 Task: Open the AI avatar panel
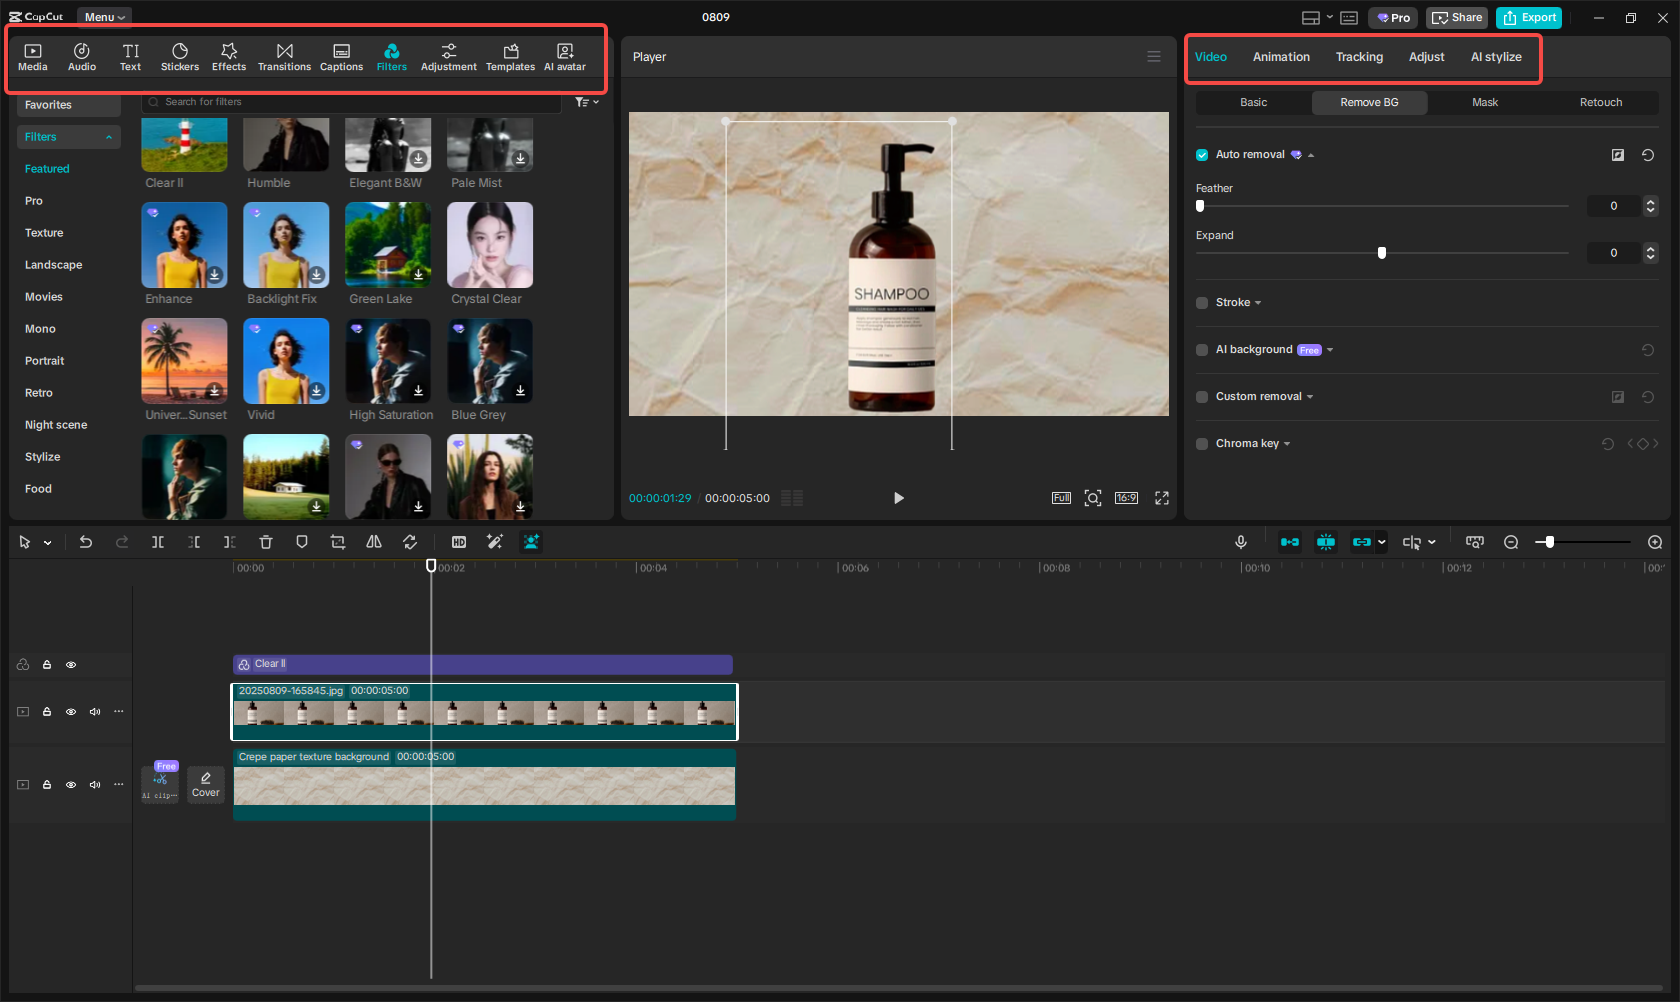[565, 57]
